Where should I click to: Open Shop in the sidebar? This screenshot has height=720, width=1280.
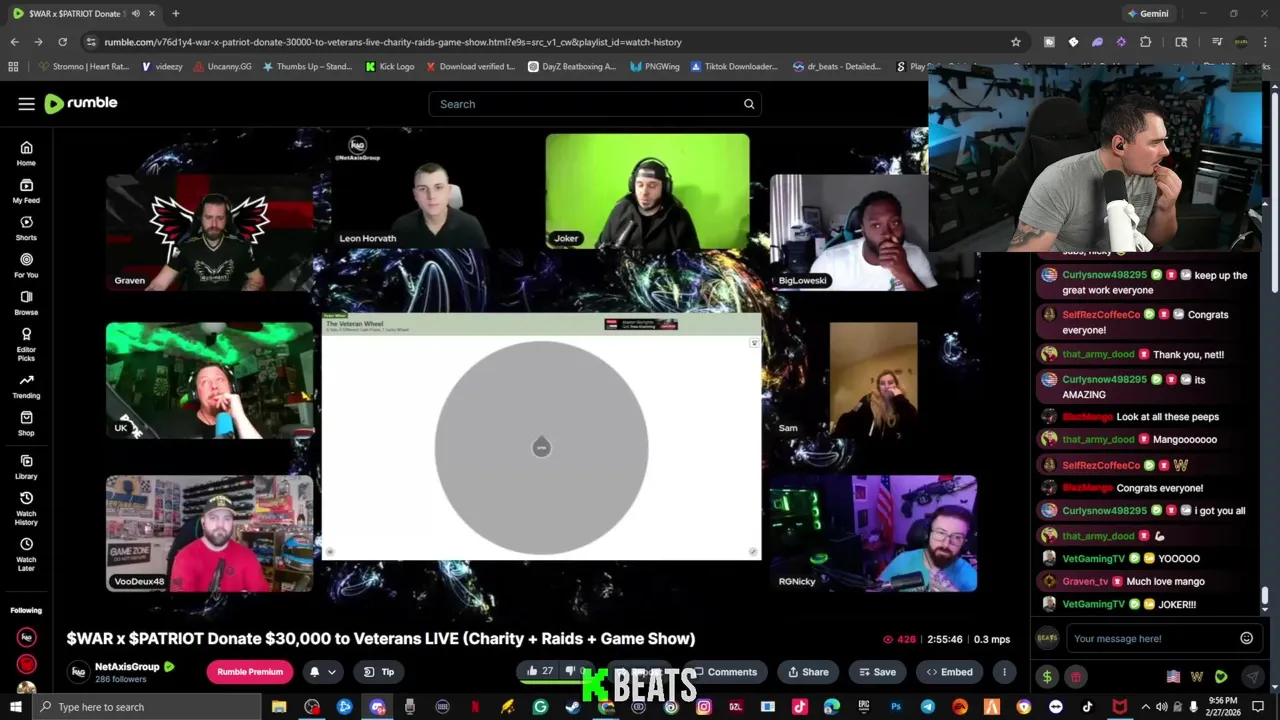point(26,424)
